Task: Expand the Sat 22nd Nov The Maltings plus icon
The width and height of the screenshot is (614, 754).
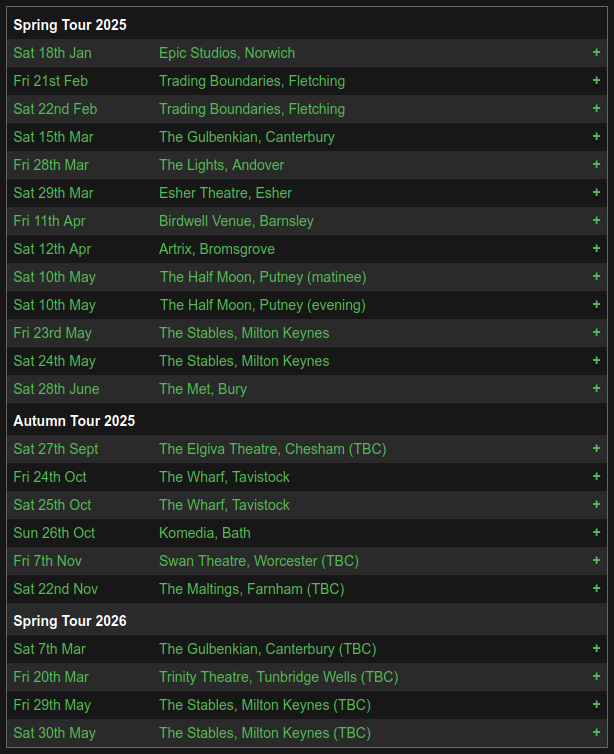Action: 596,588
